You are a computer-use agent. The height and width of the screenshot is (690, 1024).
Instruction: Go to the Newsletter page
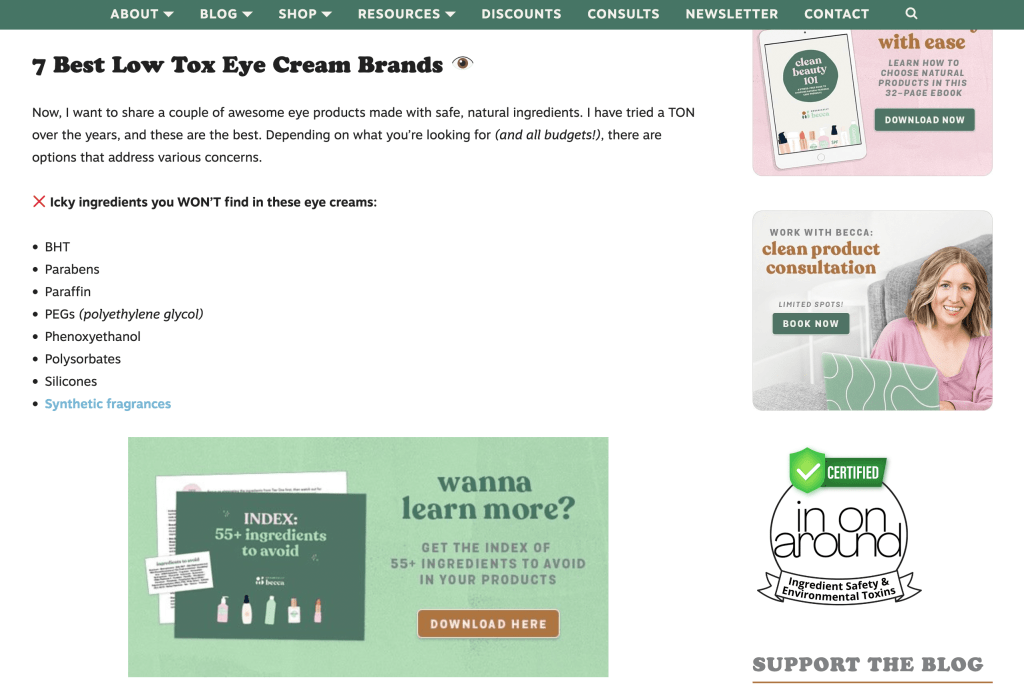pos(731,14)
